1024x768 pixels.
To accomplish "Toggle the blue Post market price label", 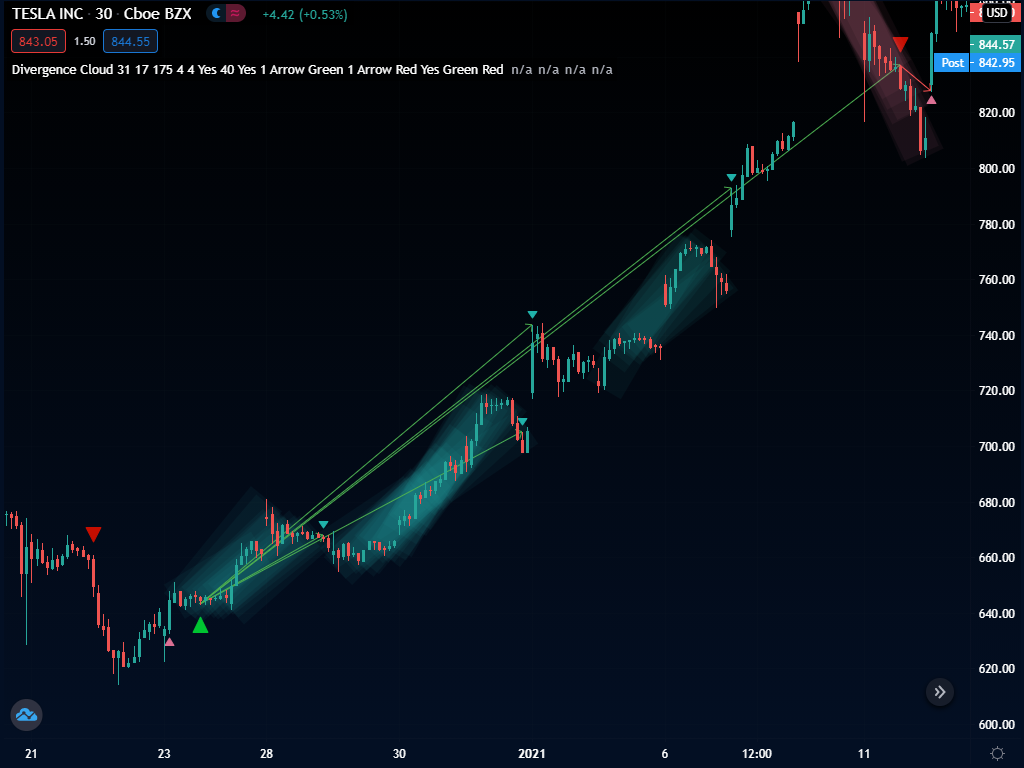I will [951, 62].
